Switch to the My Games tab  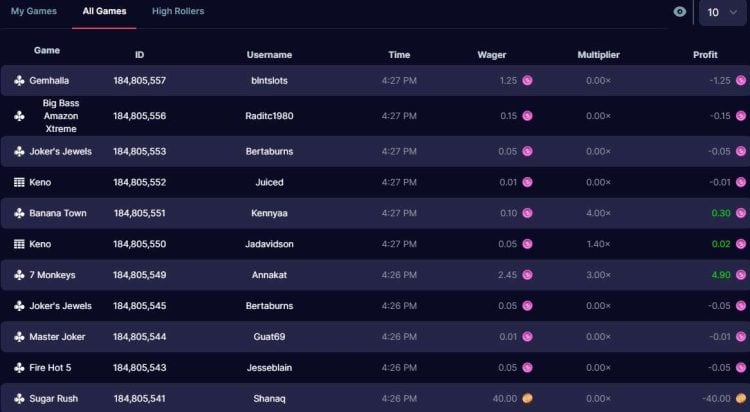pyautogui.click(x=34, y=12)
